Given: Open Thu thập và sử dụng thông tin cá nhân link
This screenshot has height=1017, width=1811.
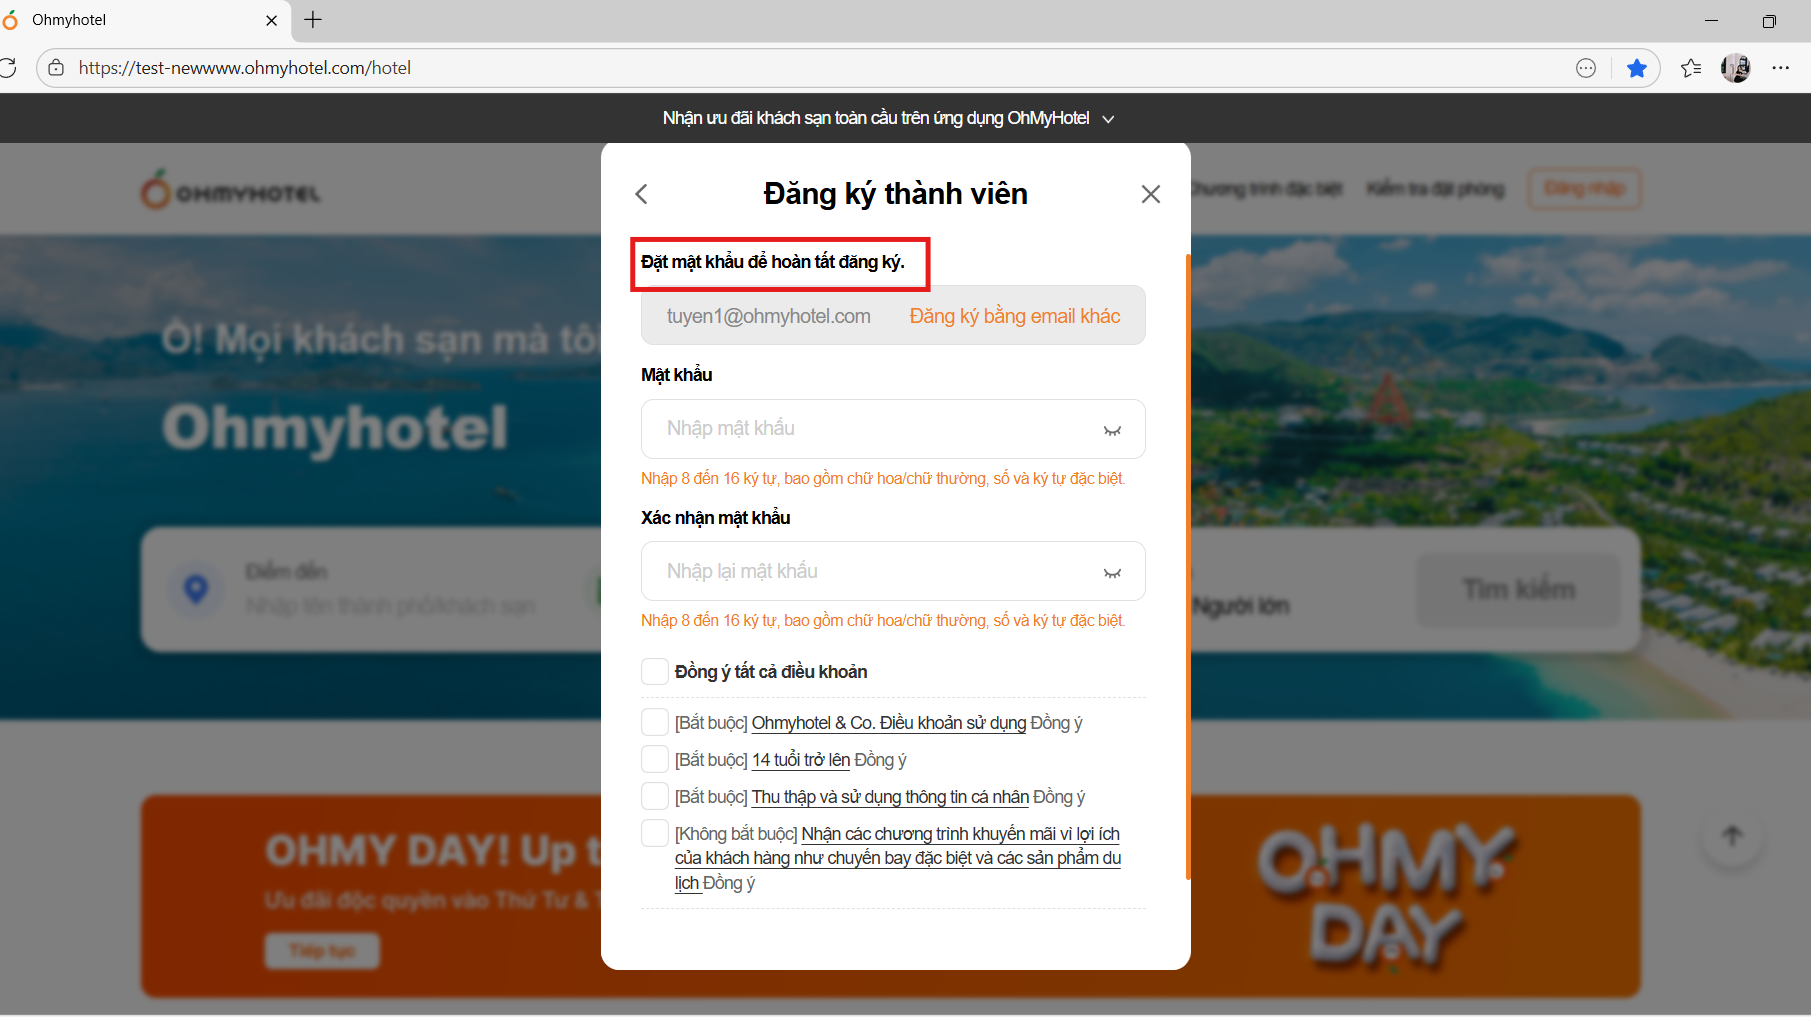Looking at the screenshot, I should tap(890, 797).
